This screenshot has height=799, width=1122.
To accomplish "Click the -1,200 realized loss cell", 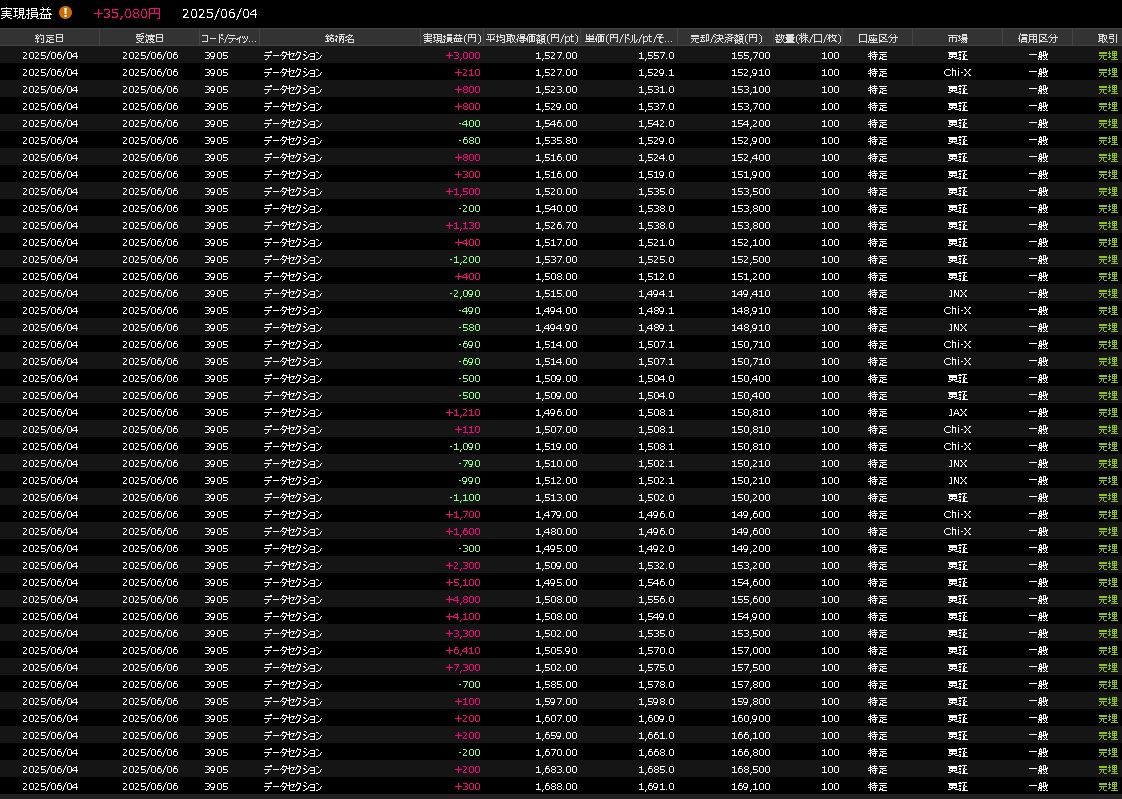I will click(x=465, y=260).
